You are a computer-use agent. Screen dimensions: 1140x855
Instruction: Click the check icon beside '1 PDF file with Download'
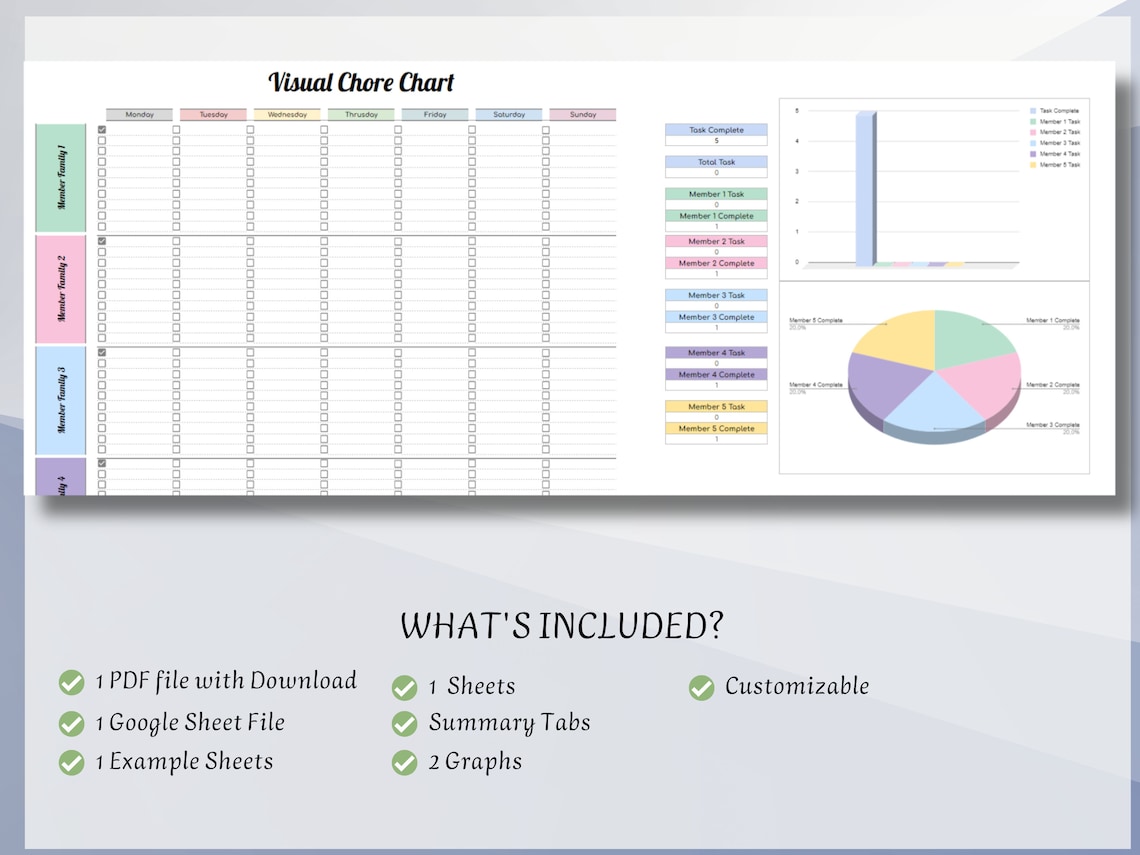pos(72,681)
